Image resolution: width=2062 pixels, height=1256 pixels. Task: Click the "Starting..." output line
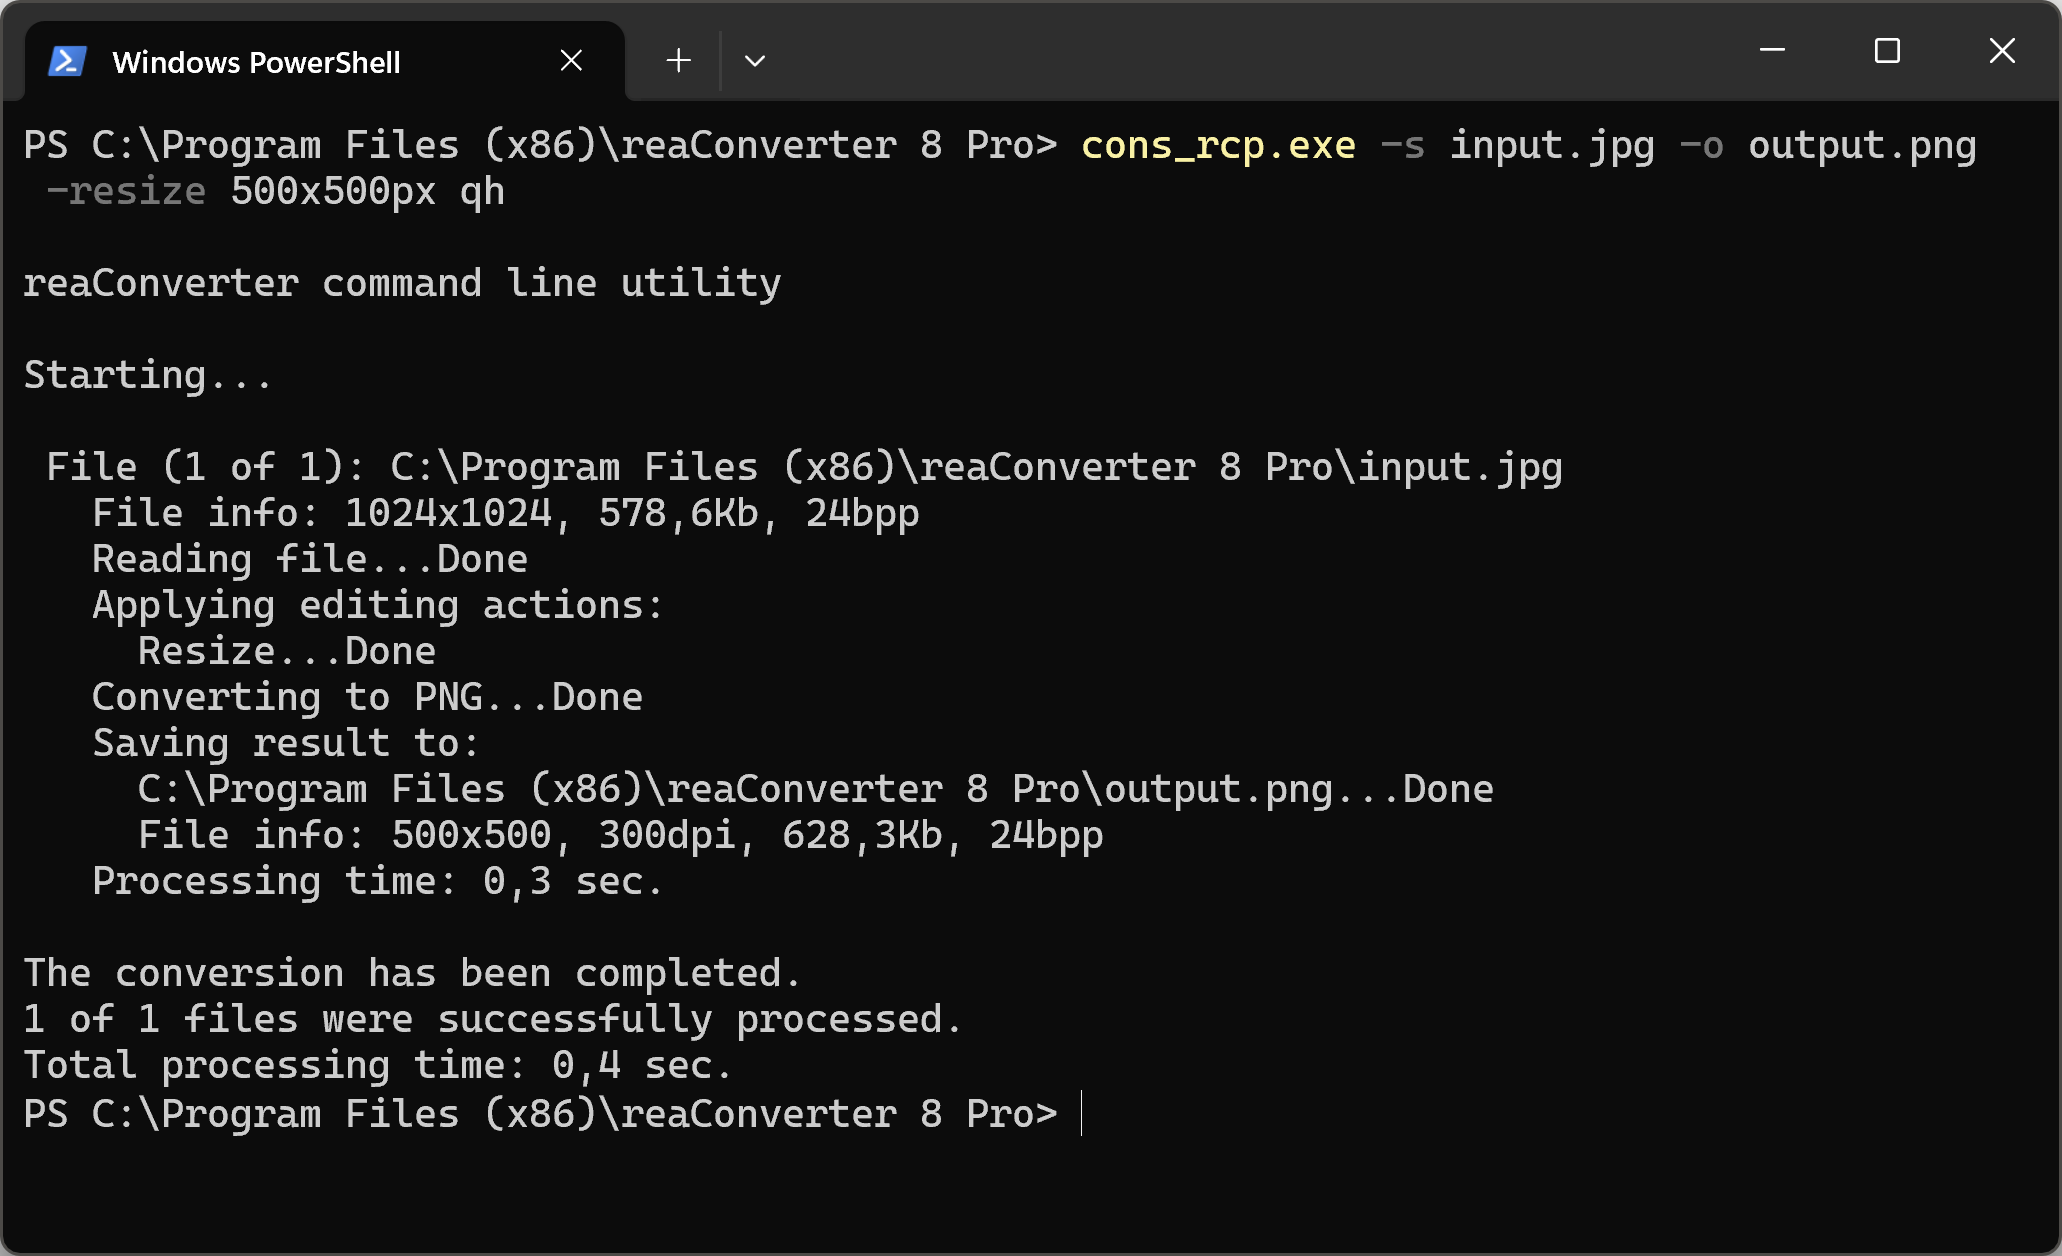[x=148, y=376]
